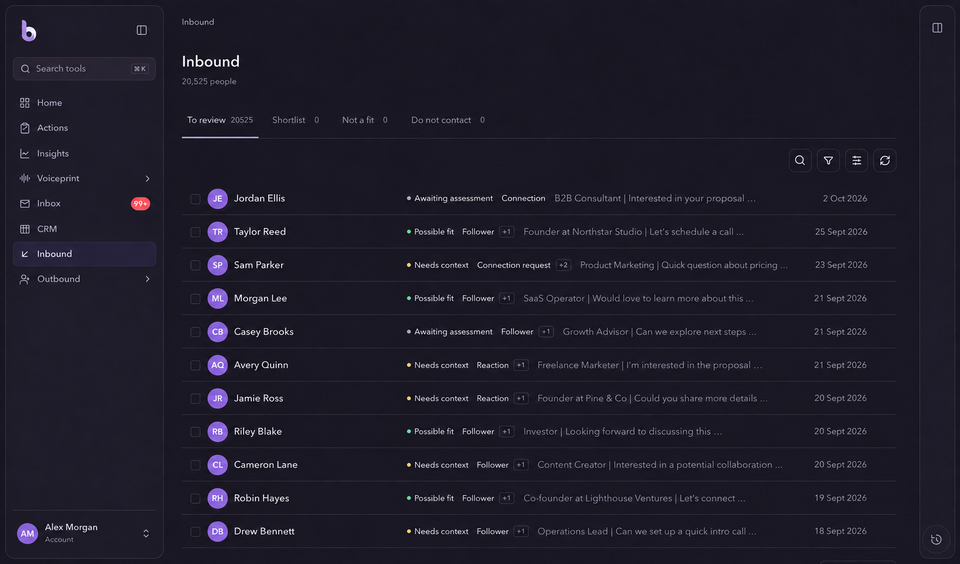Click the Inbound breadcrumb

tap(198, 22)
